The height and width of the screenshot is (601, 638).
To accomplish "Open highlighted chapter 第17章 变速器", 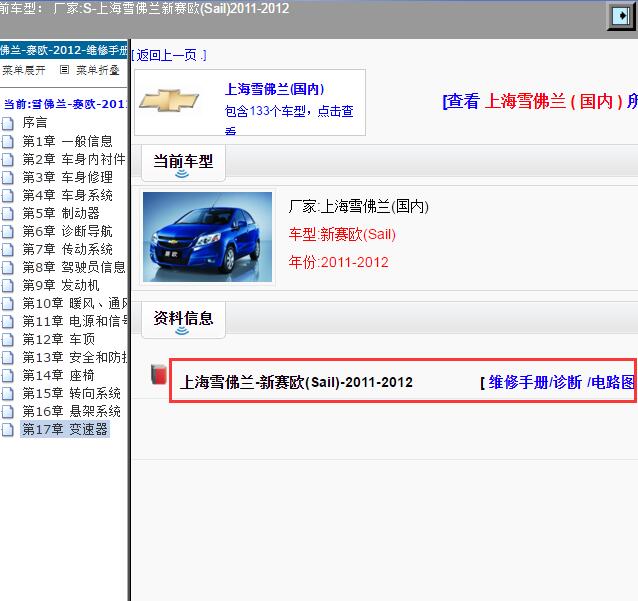I will [65, 429].
